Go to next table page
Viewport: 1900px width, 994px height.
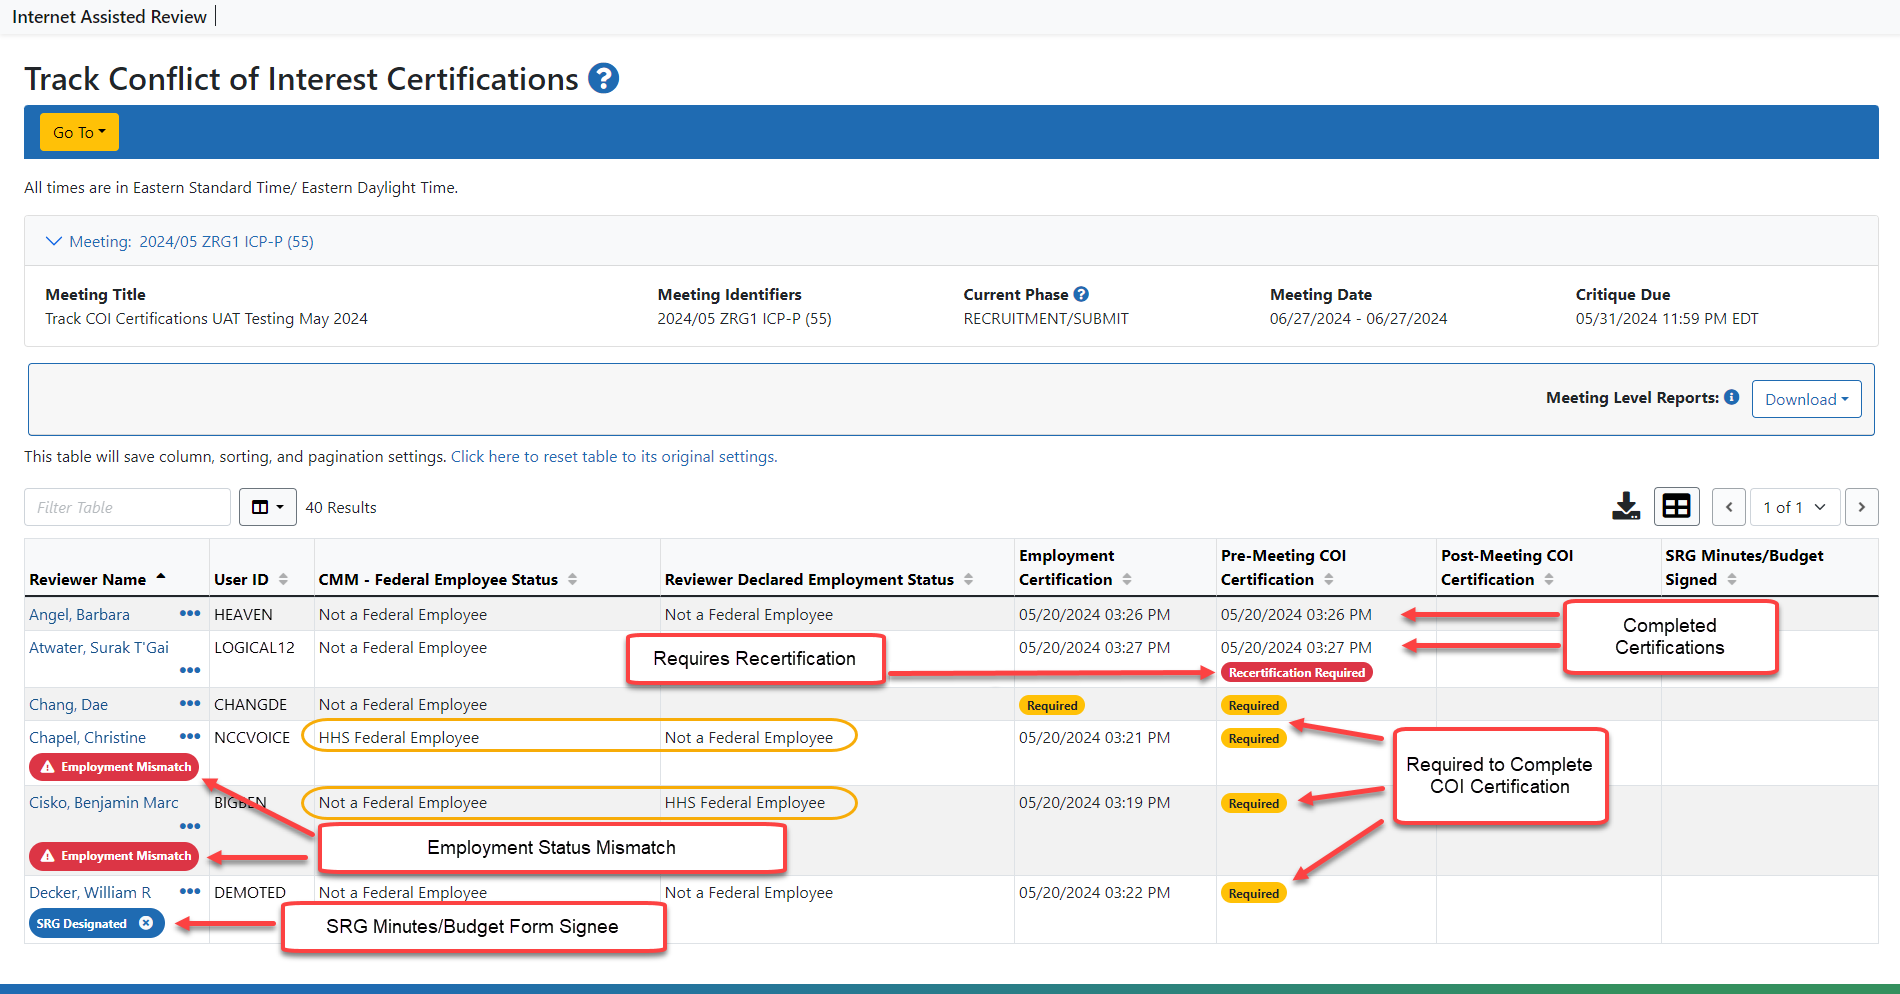[1862, 507]
